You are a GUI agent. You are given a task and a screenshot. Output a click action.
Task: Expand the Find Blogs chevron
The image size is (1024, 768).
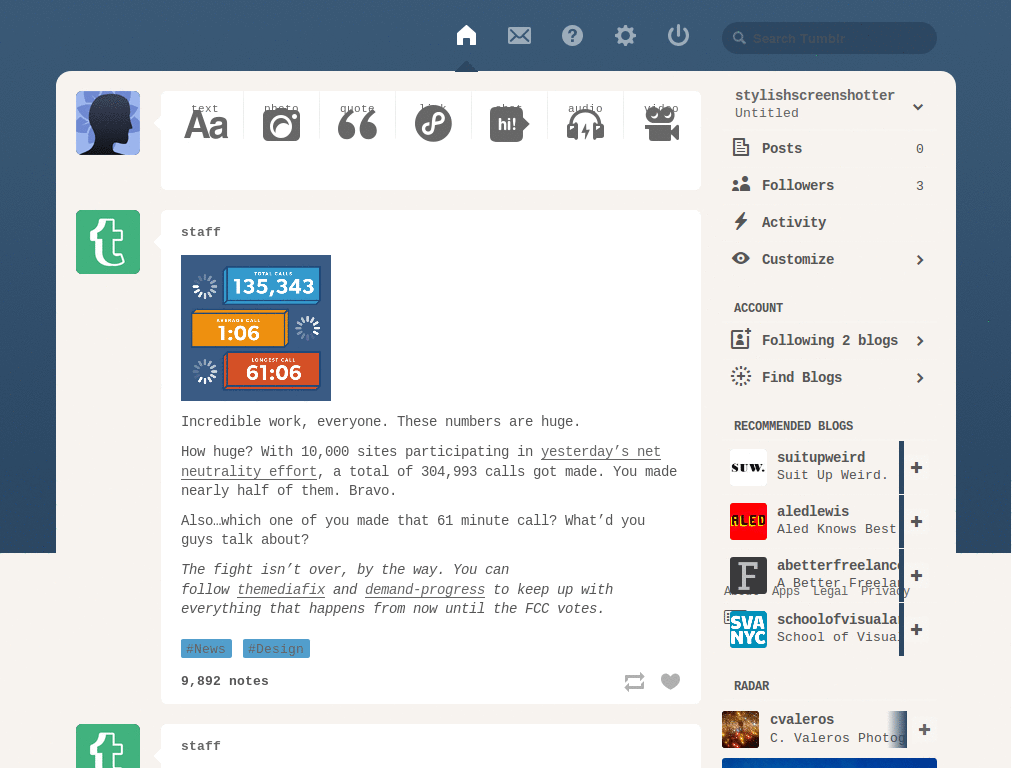(x=920, y=378)
